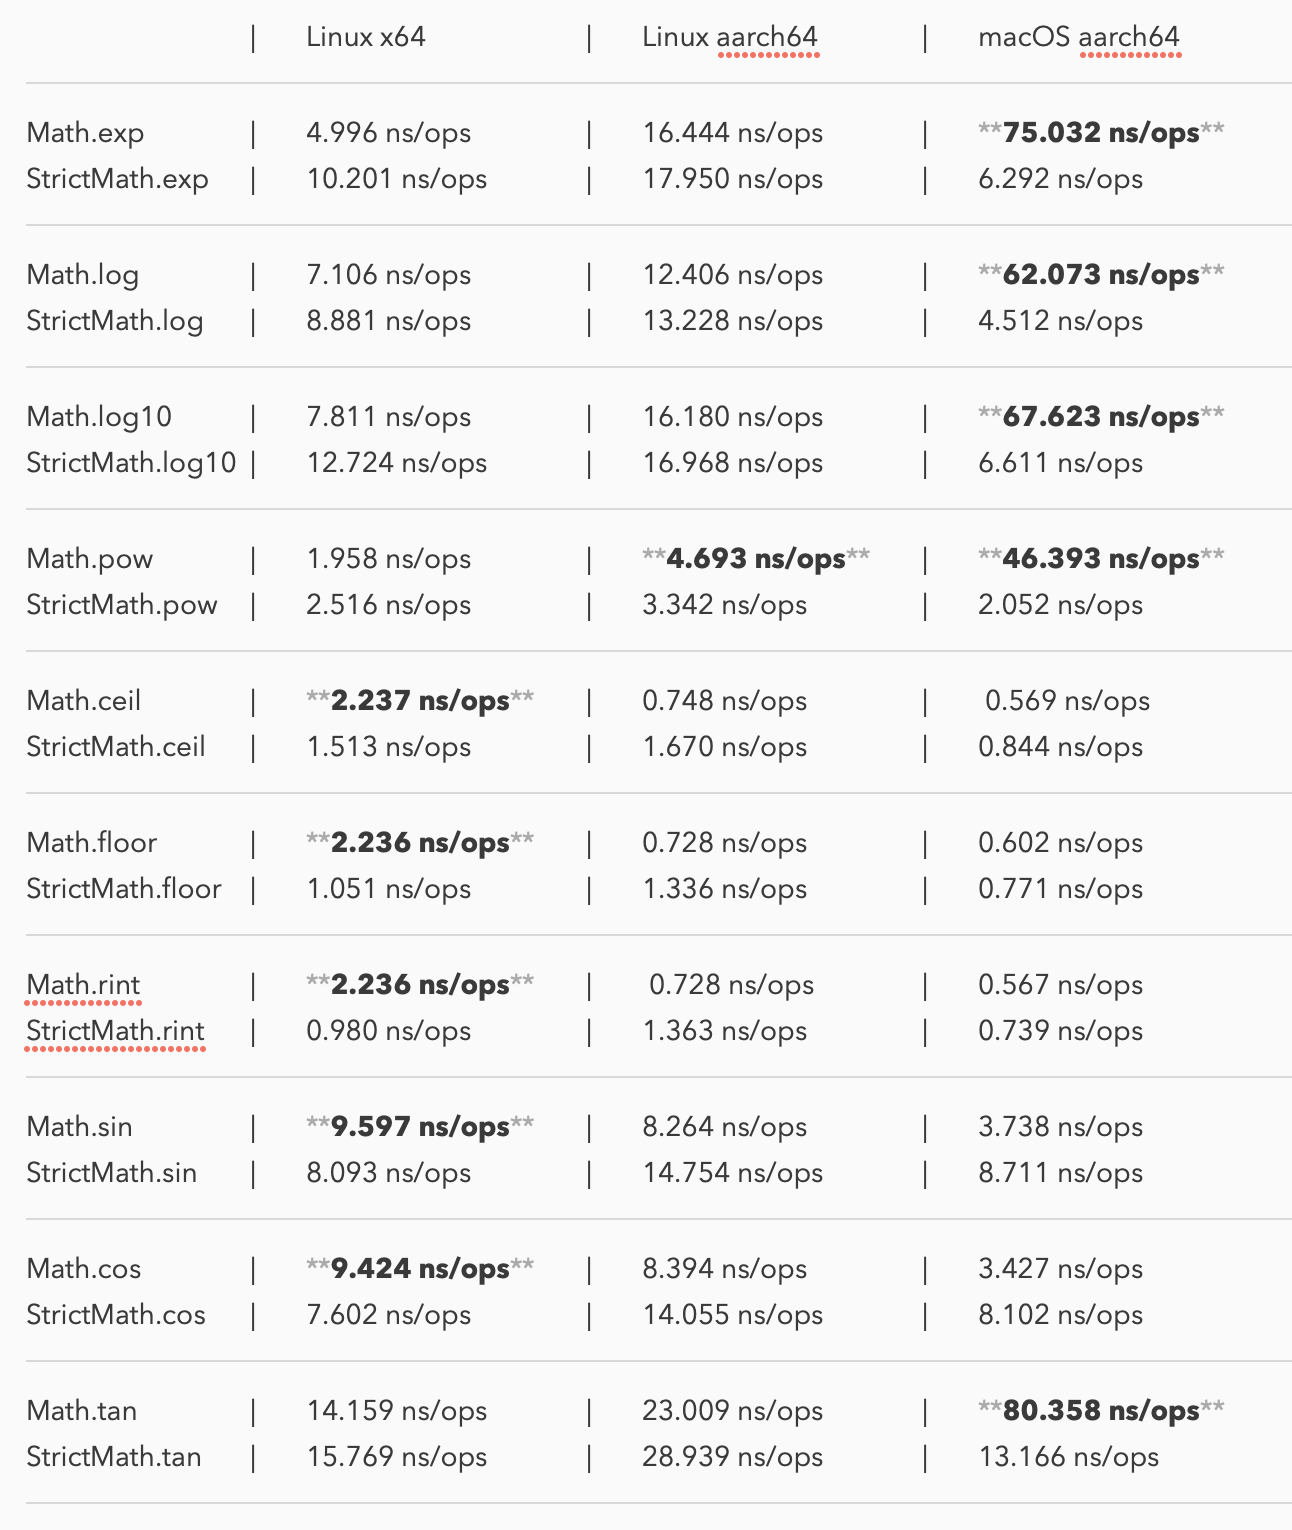
Task: Click the Math.floor row label
Action: (x=92, y=843)
